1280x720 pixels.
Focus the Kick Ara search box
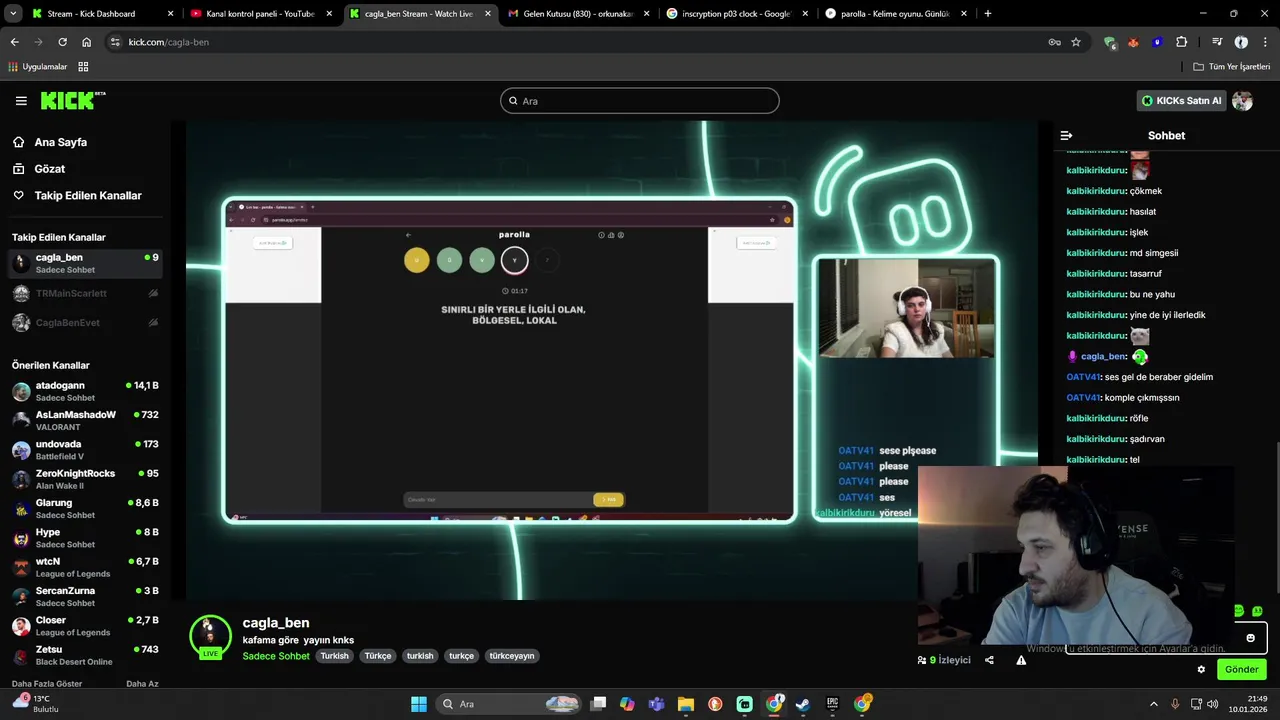[x=639, y=101]
